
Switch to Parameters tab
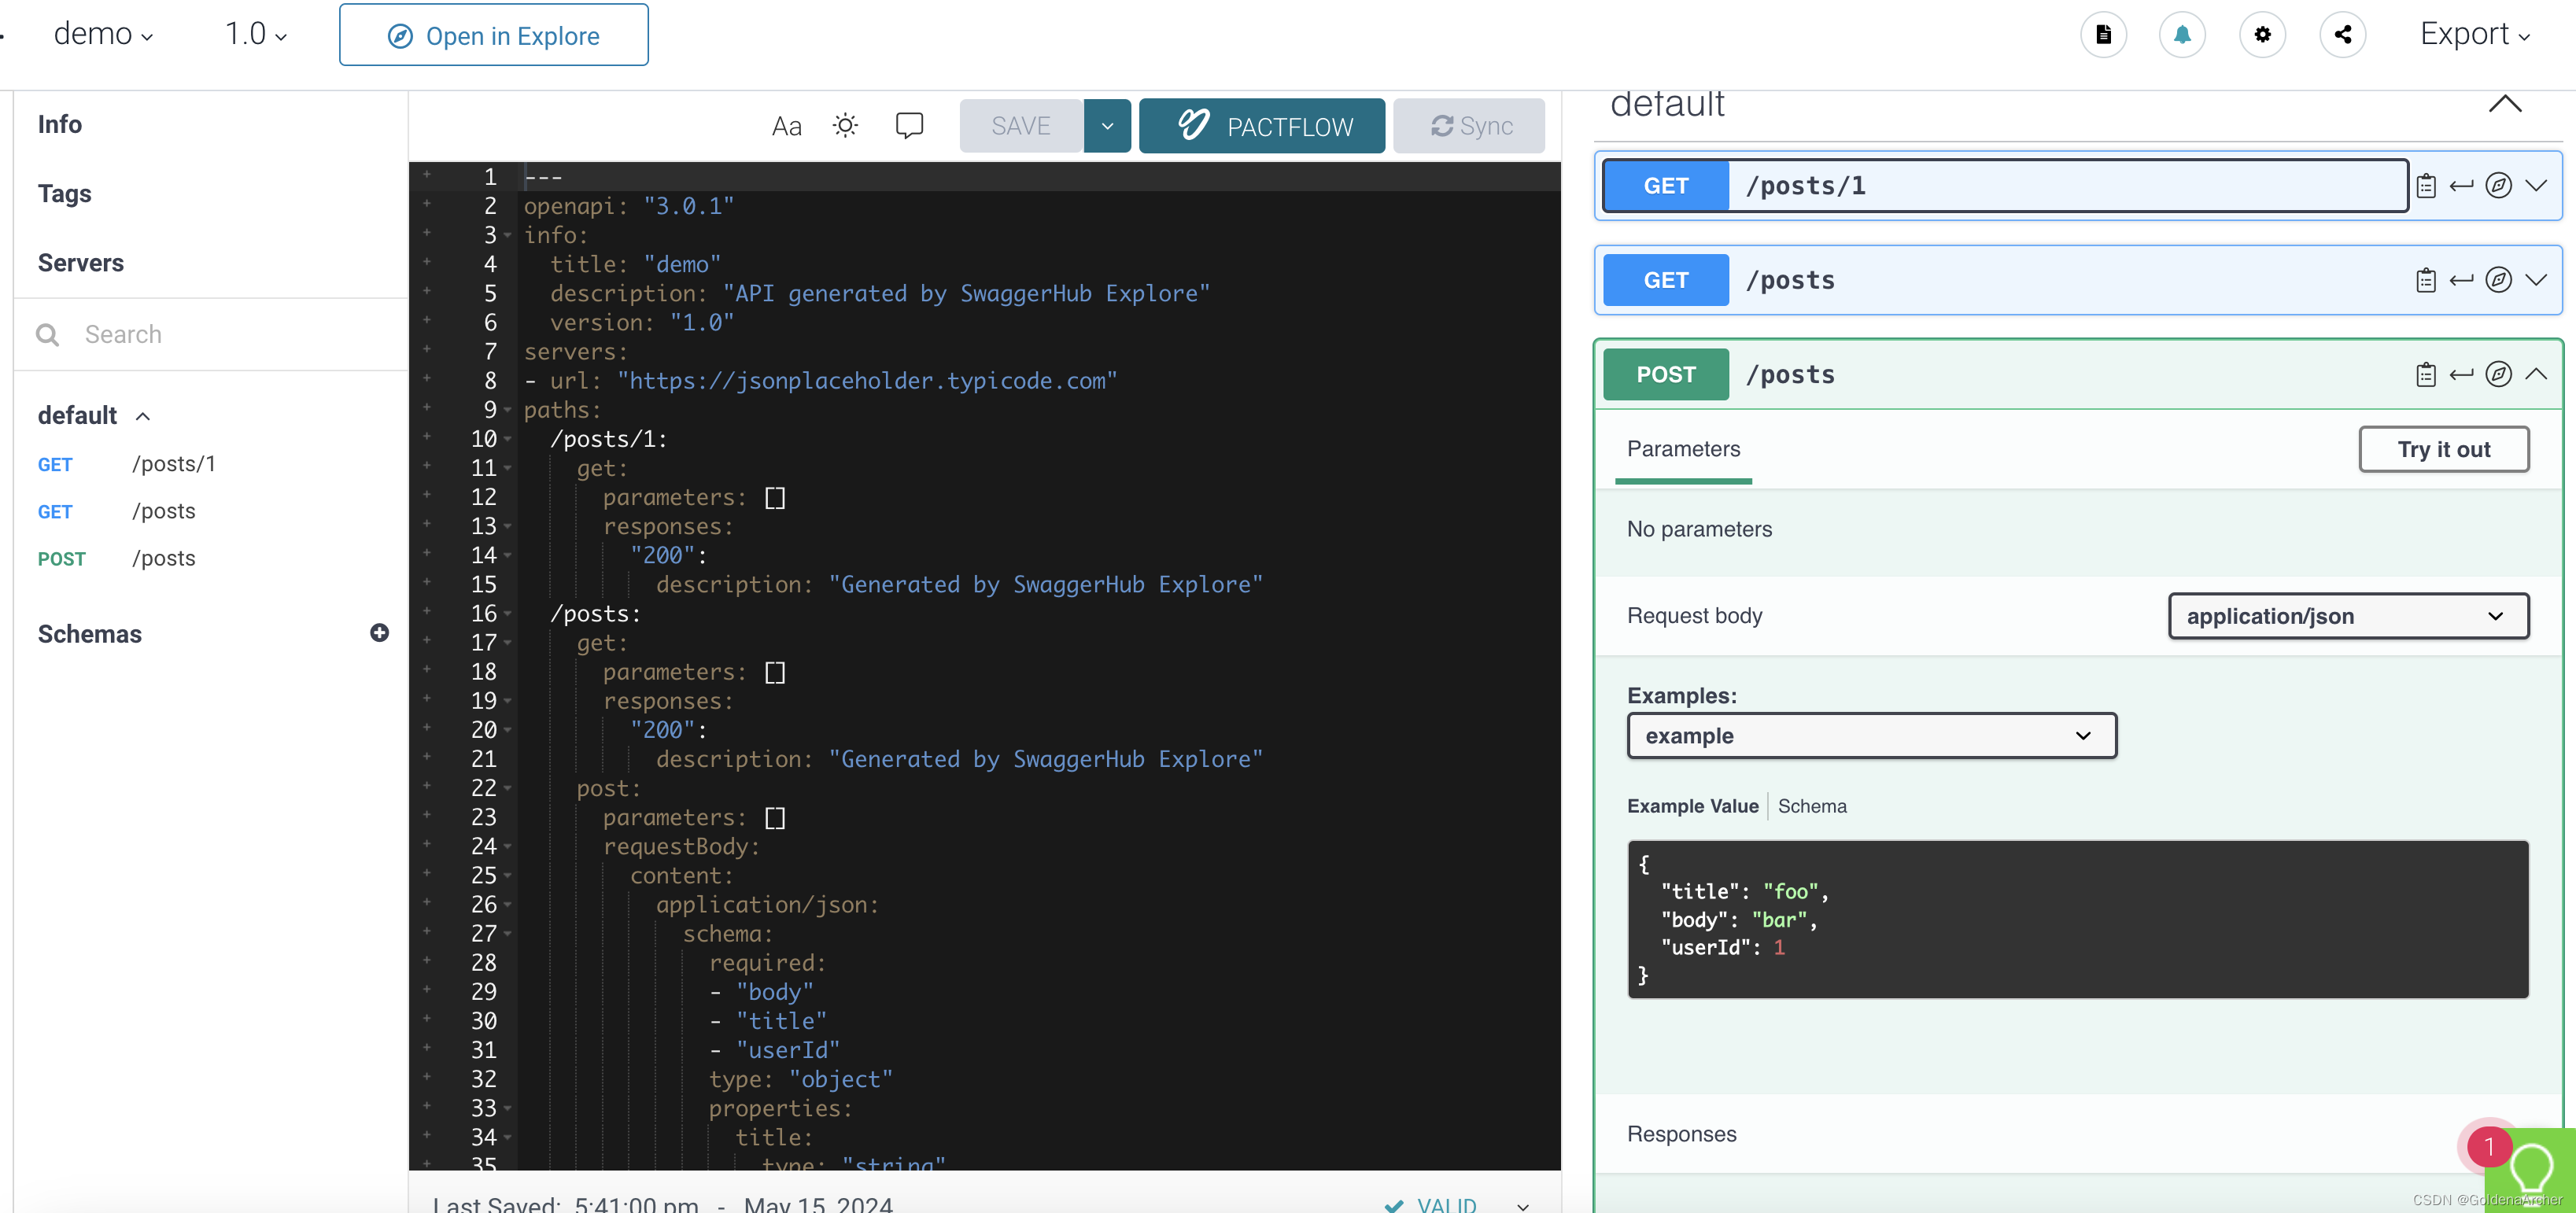click(1683, 449)
